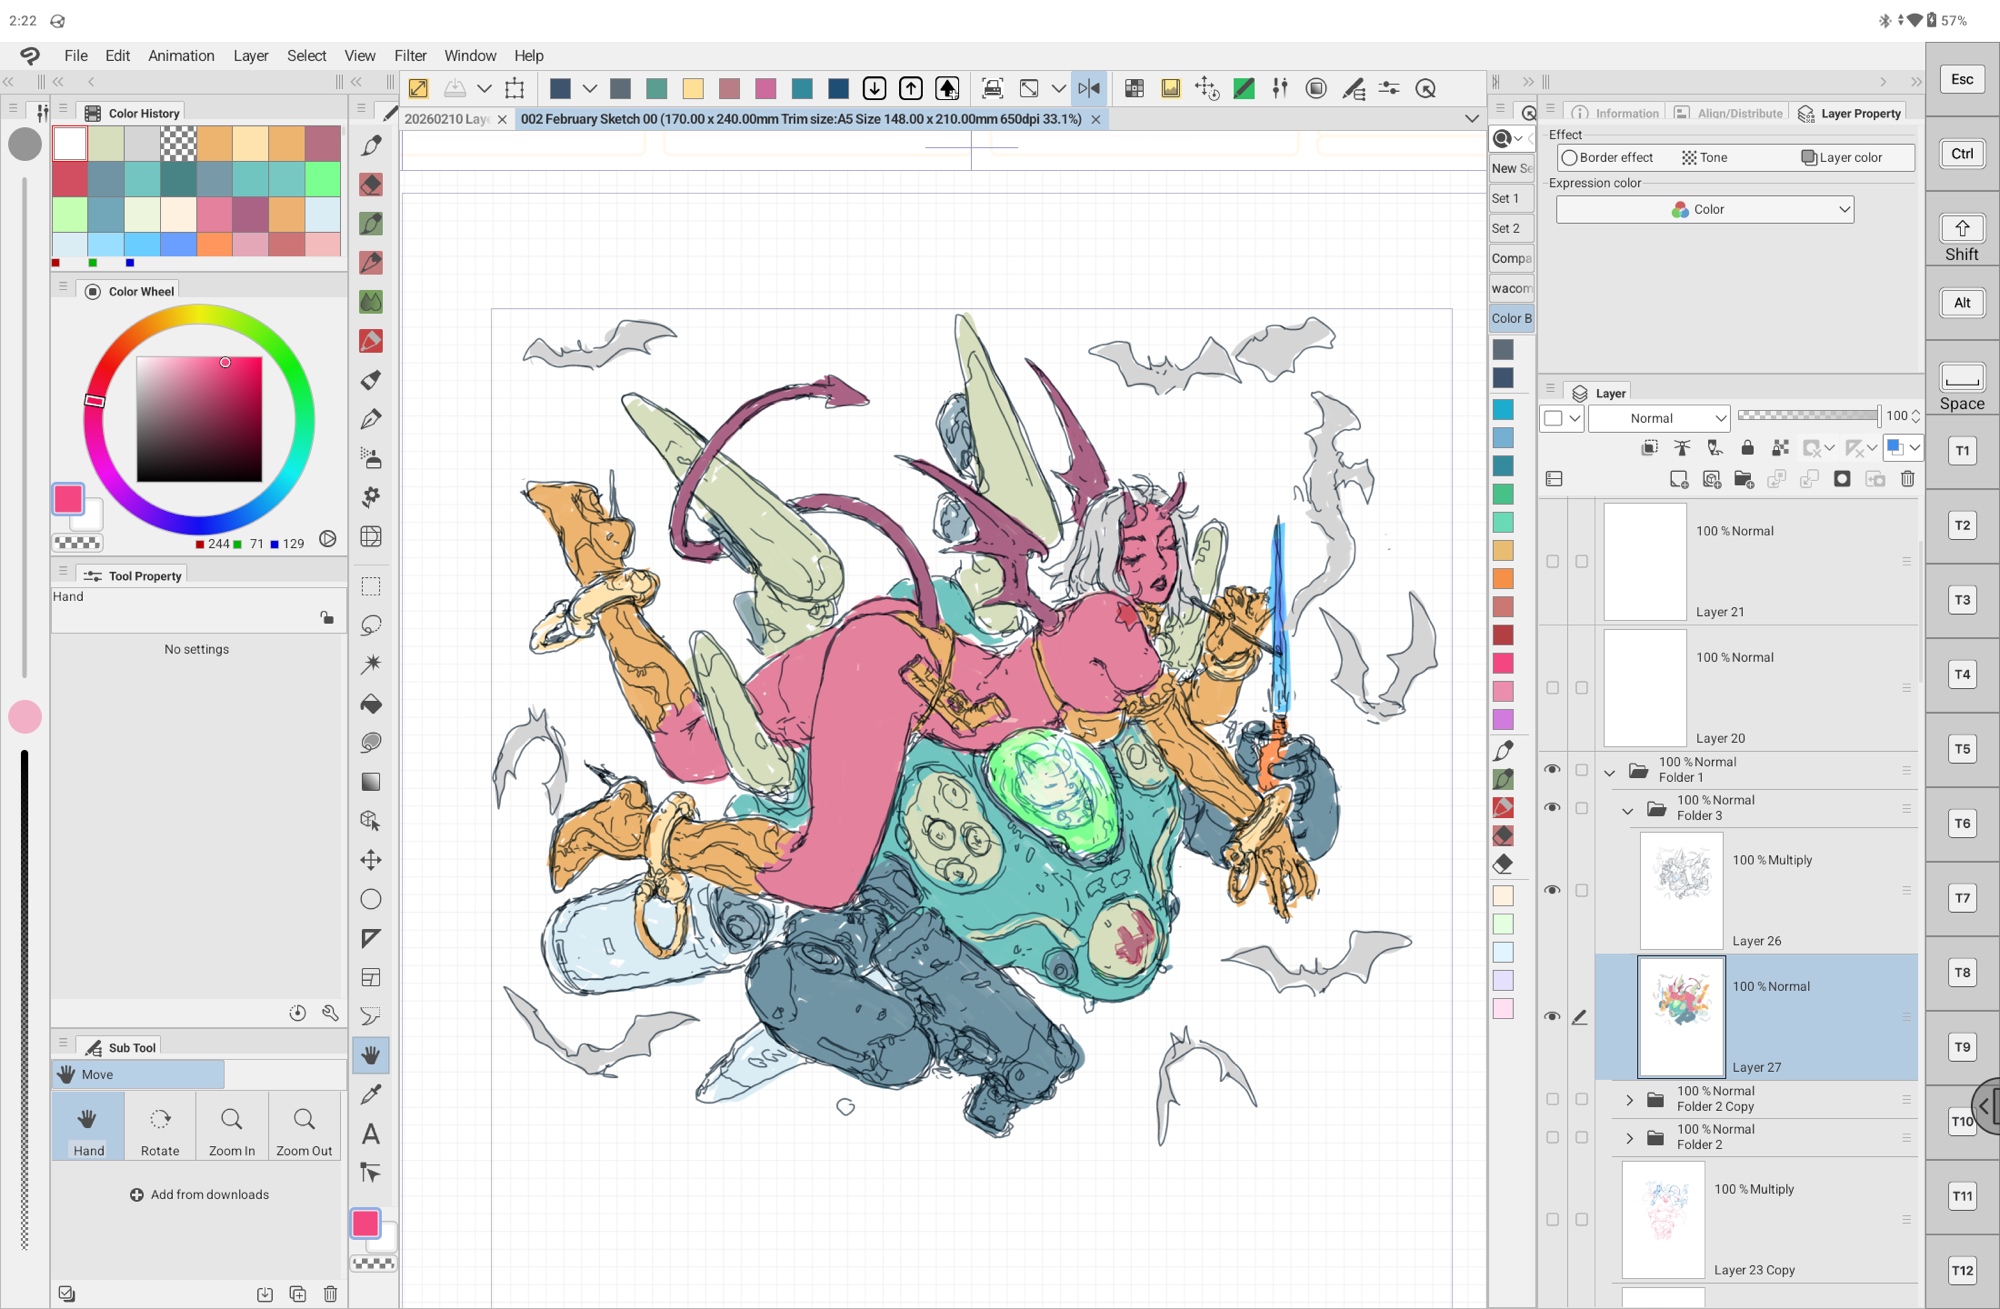Switch to the Align/Distribute tab
2000x1309 pixels.
pos(1730,113)
